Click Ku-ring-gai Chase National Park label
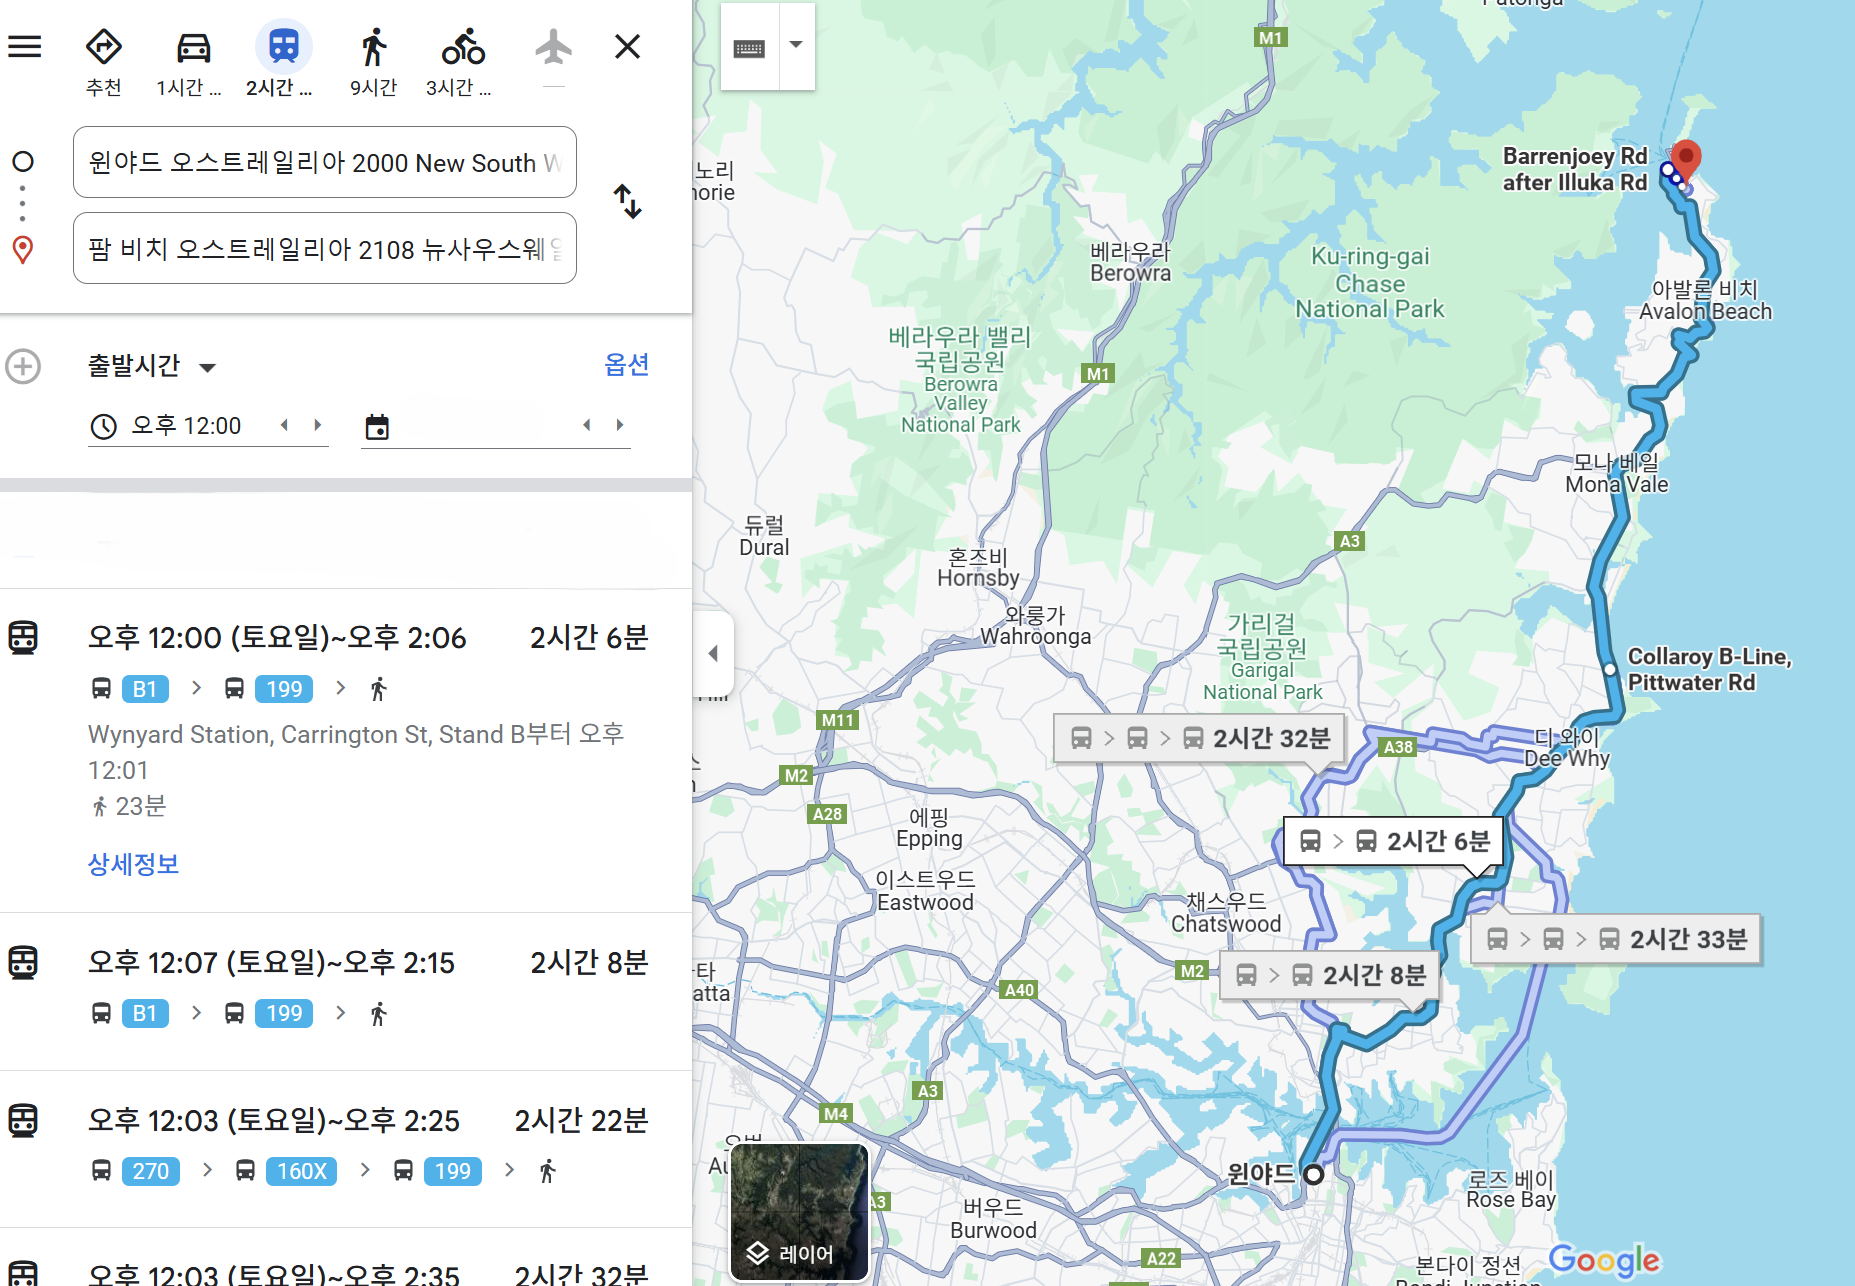This screenshot has width=1855, height=1286. point(1369,283)
